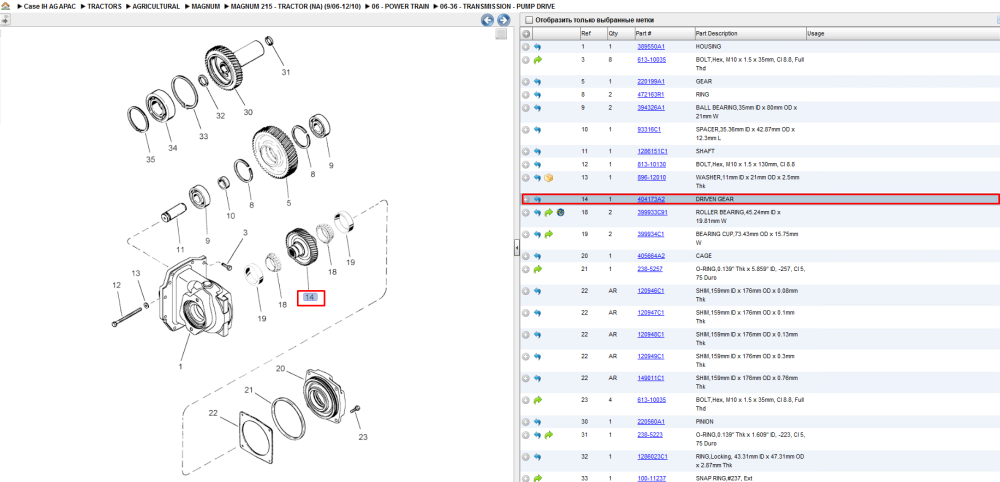Open previous diagram with left arrow button

(x=487, y=20)
